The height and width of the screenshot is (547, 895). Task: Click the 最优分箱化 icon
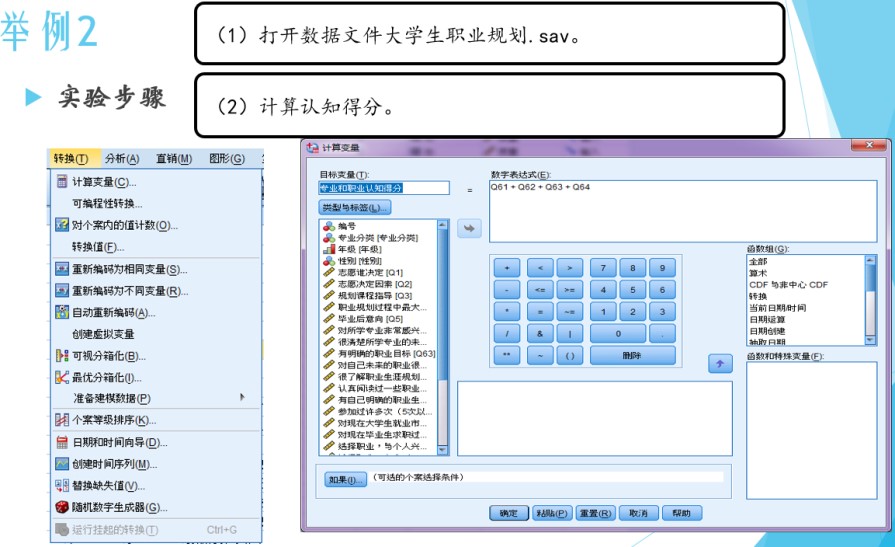coord(61,378)
